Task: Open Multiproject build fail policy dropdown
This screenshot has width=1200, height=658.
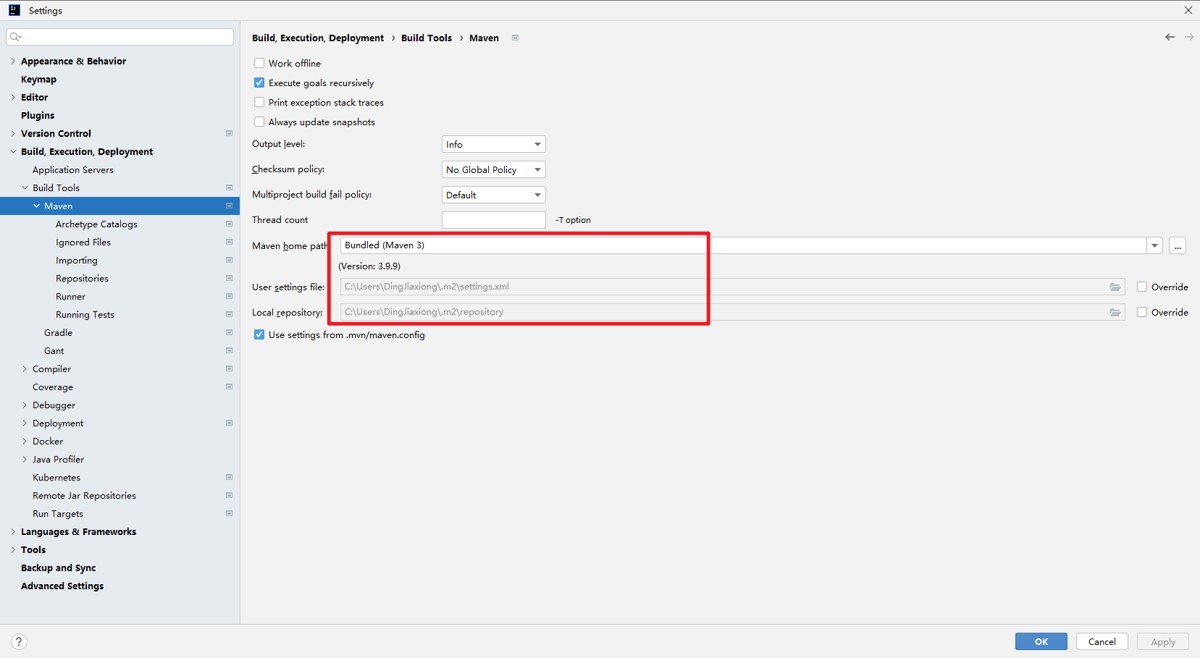Action: tap(493, 195)
